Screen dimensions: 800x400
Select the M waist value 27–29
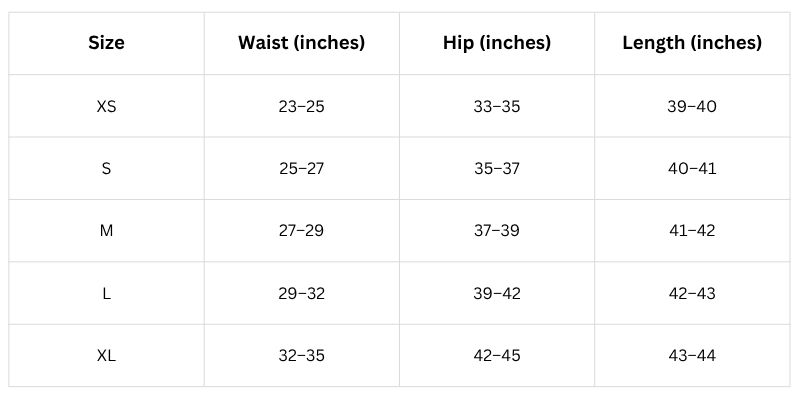coord(301,231)
